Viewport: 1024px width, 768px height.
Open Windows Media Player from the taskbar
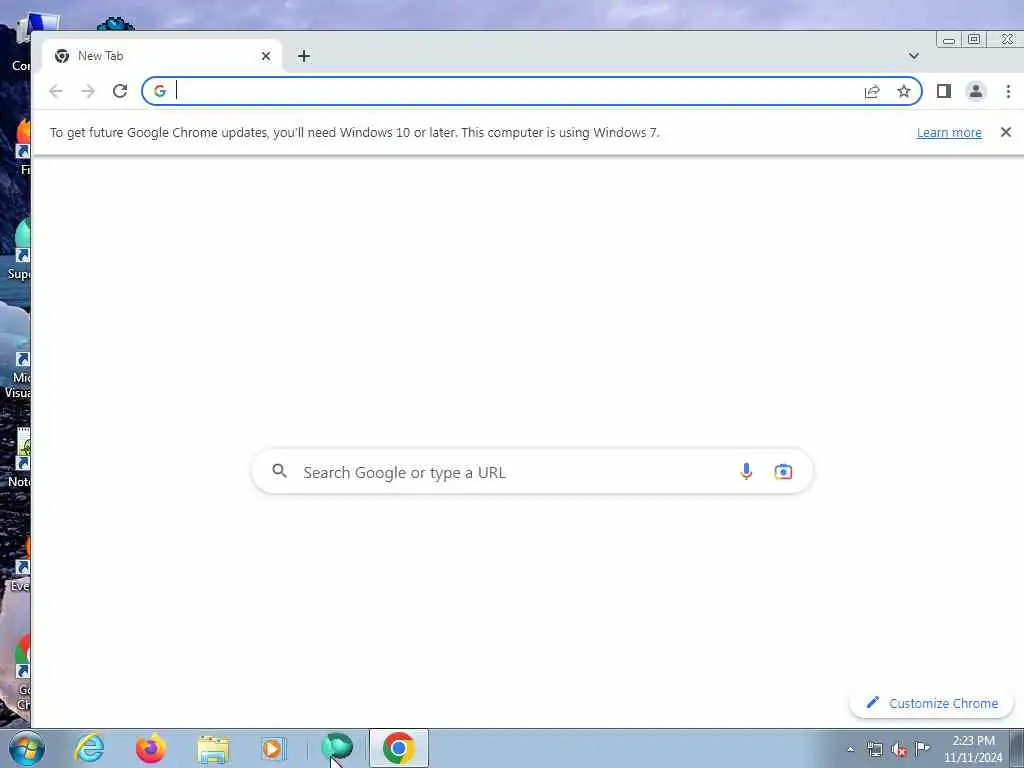pos(273,748)
